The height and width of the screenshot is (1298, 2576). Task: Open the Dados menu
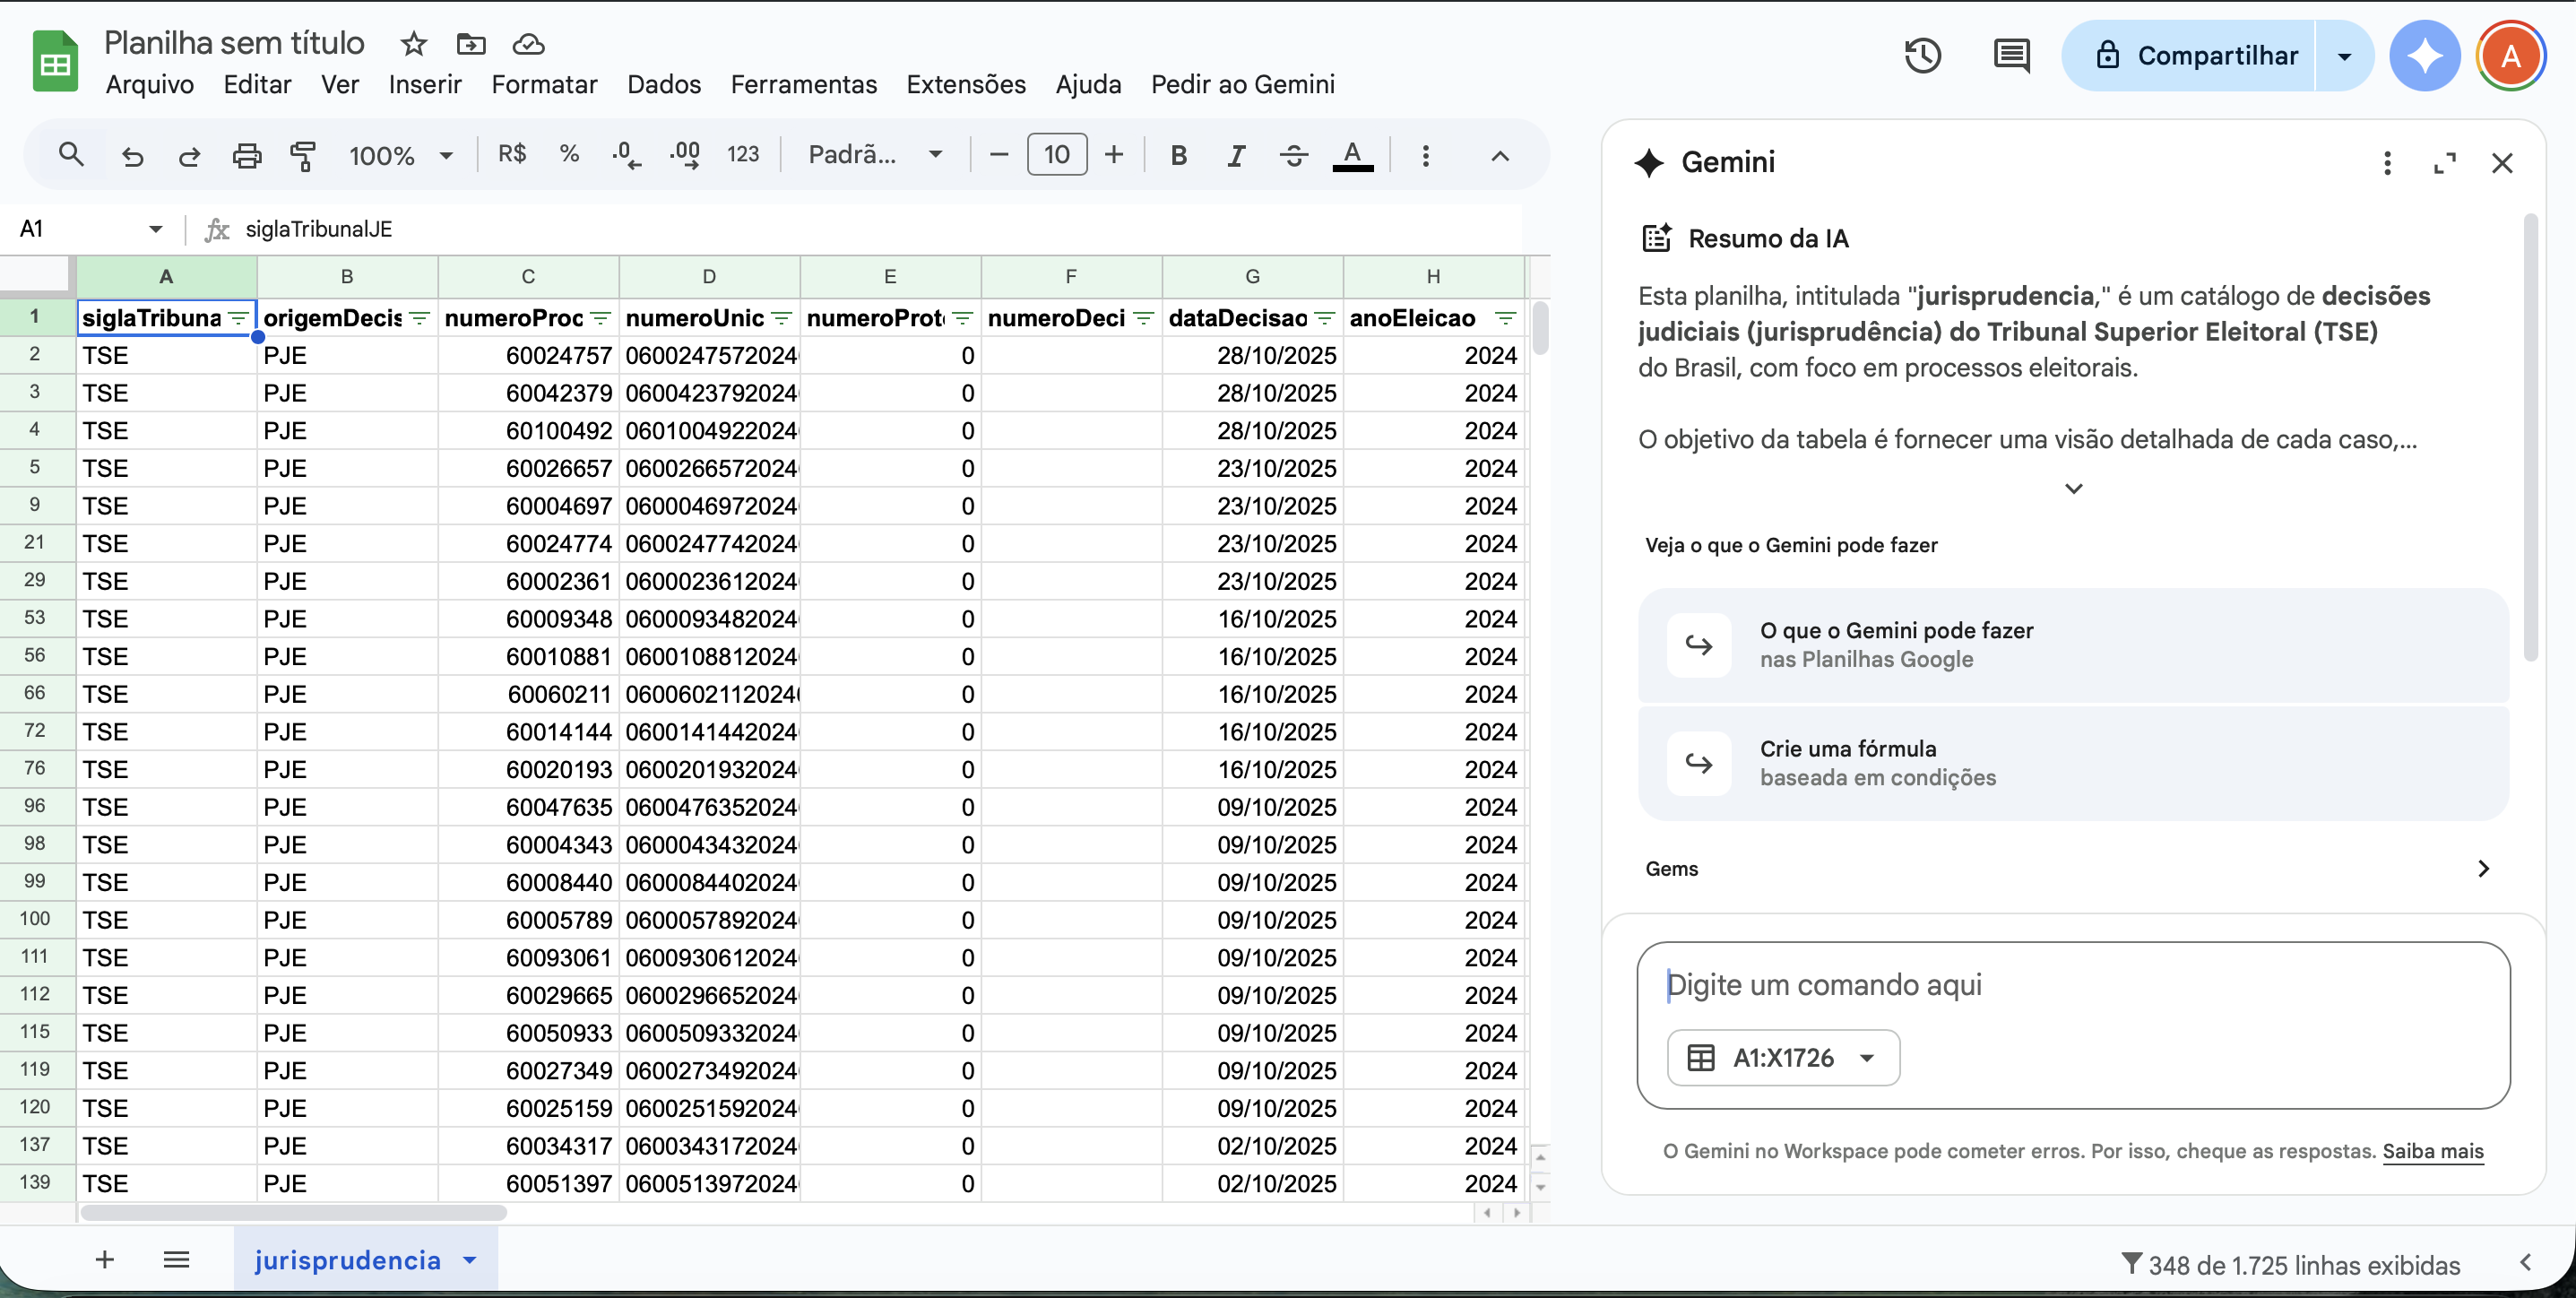click(663, 84)
